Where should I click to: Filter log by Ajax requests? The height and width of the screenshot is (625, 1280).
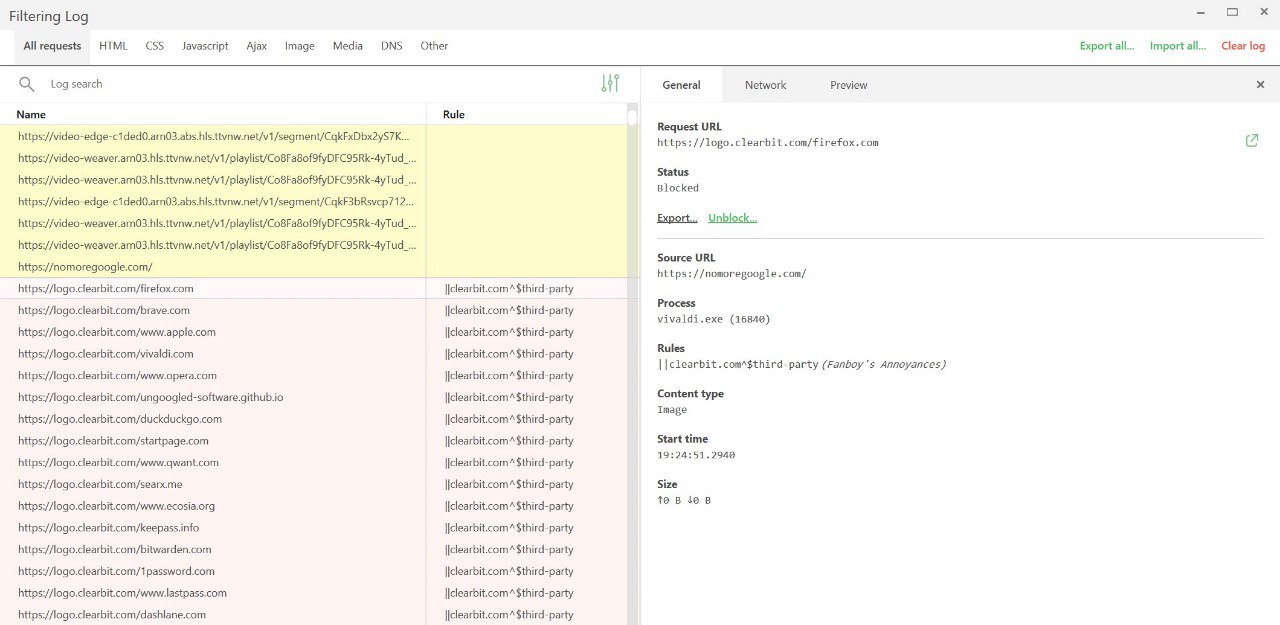pyautogui.click(x=257, y=46)
